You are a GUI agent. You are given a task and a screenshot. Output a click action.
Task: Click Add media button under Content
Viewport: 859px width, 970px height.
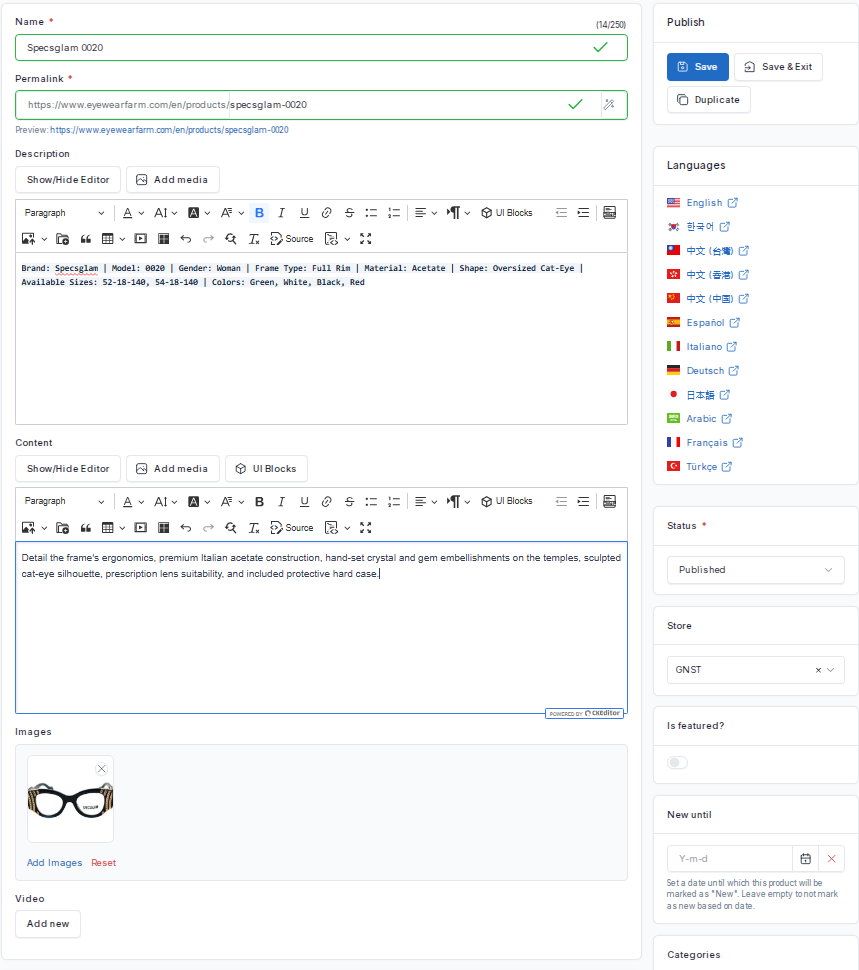click(x=173, y=469)
